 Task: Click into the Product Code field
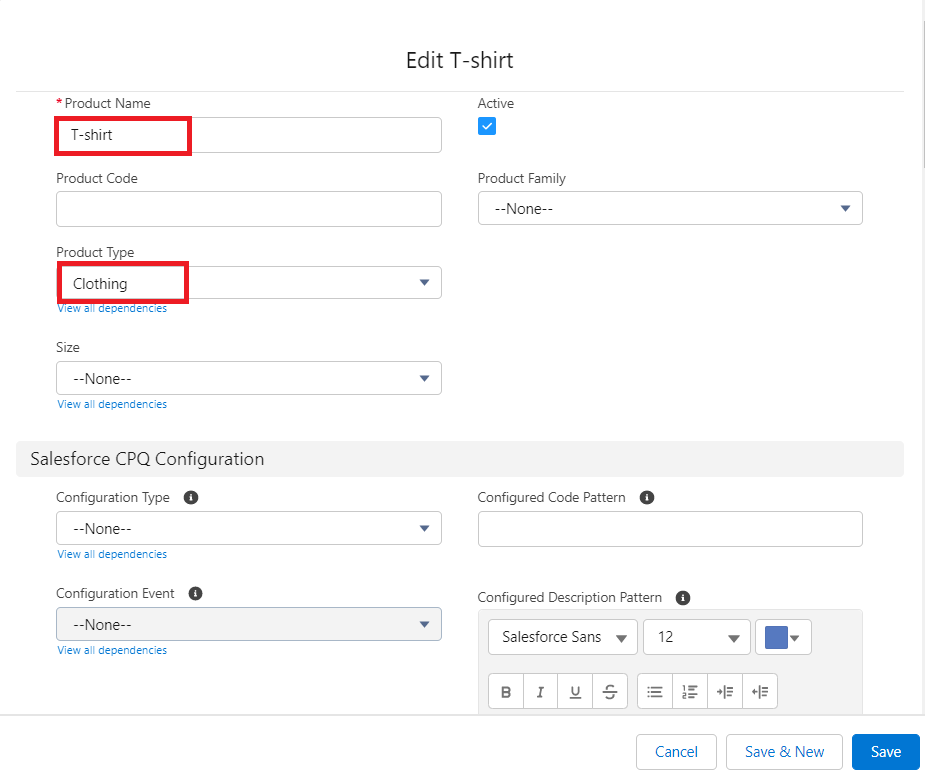248,209
